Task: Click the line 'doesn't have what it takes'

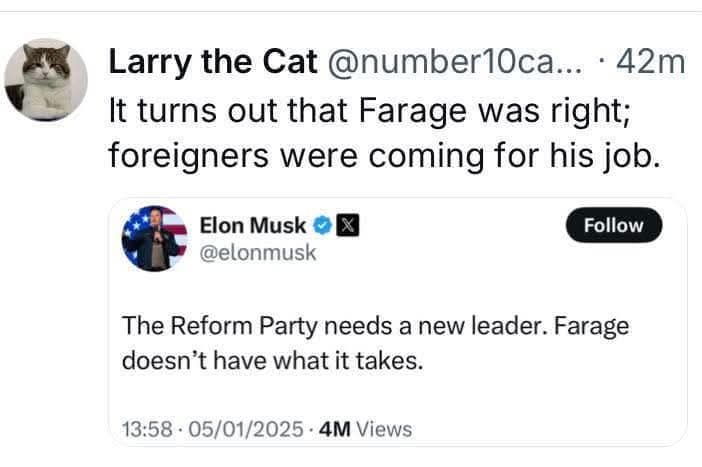Action: (x=272, y=359)
